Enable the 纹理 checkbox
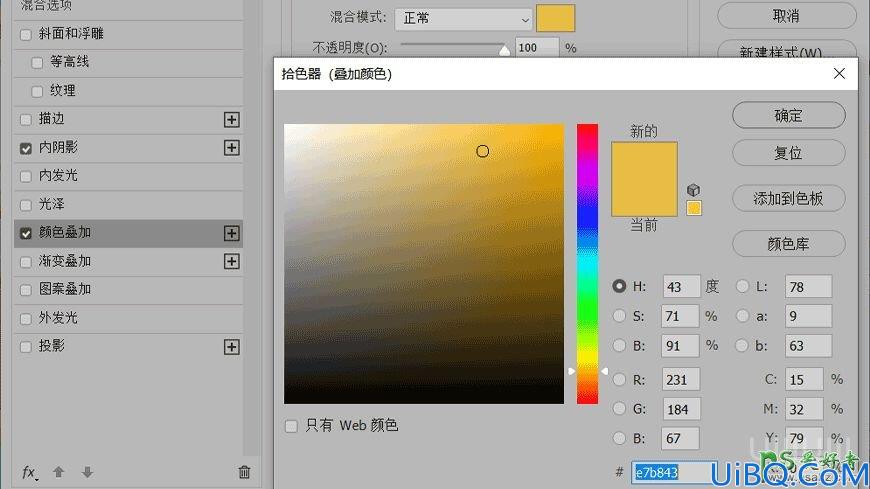 (x=37, y=92)
